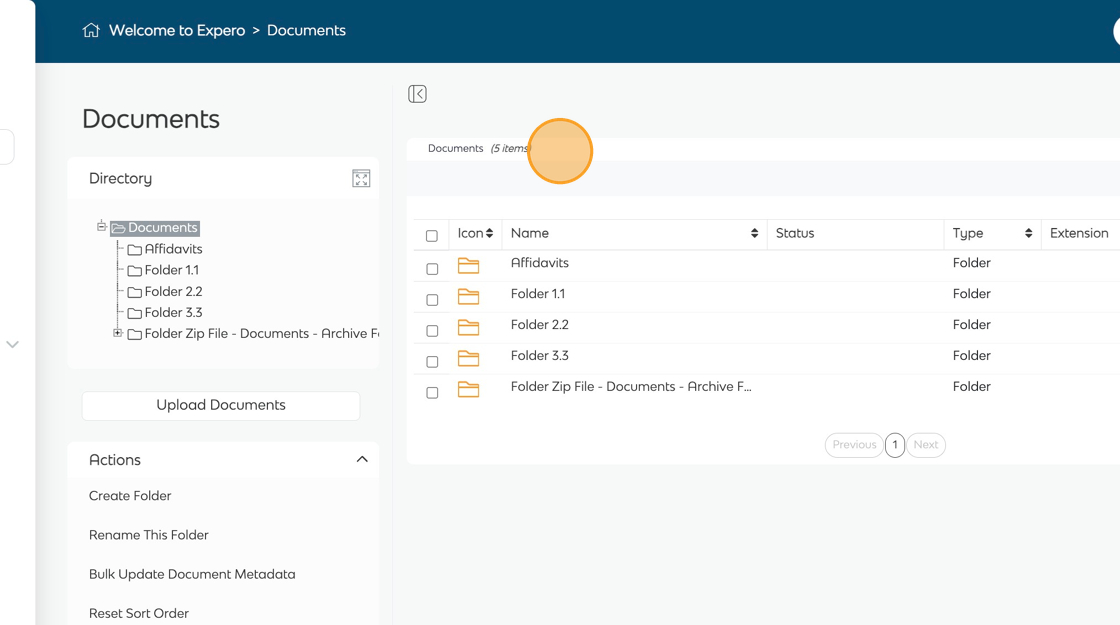This screenshot has width=1120, height=625.
Task: Click the Affidavits folder icon in the table
Action: [x=468, y=265]
